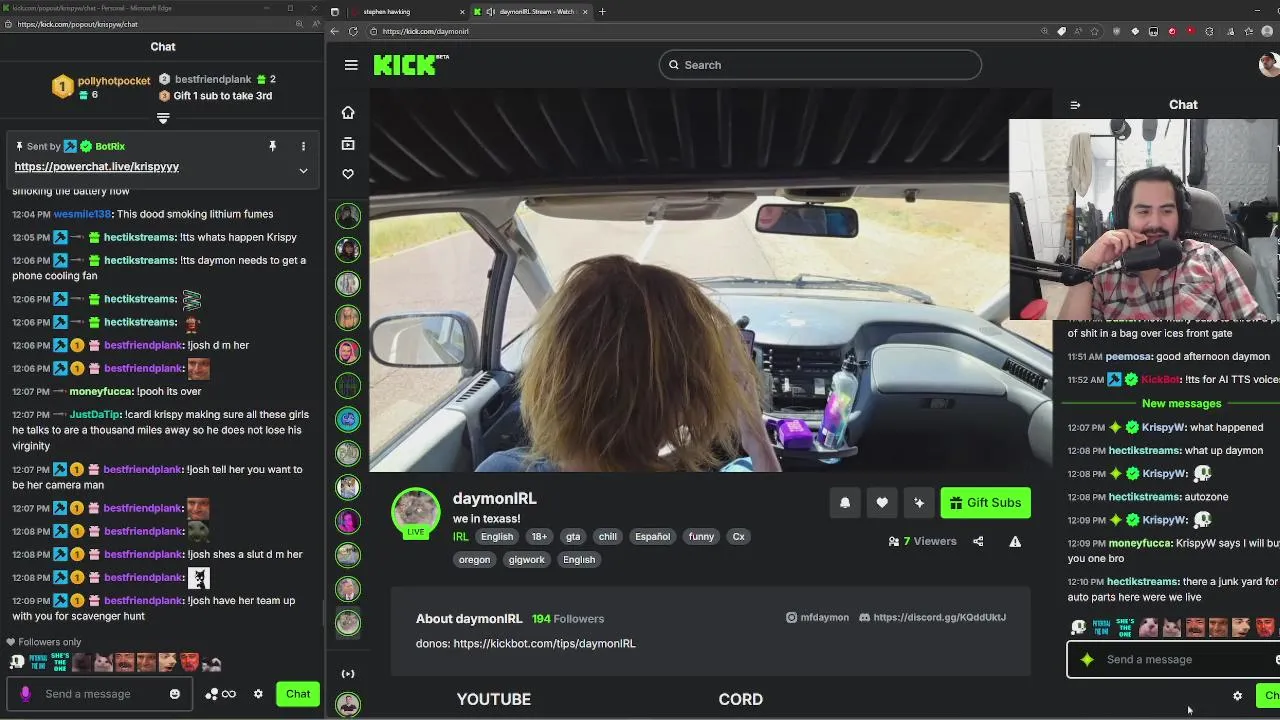Click the notification bell for daymonIRL
1280x720 pixels.
pos(845,503)
